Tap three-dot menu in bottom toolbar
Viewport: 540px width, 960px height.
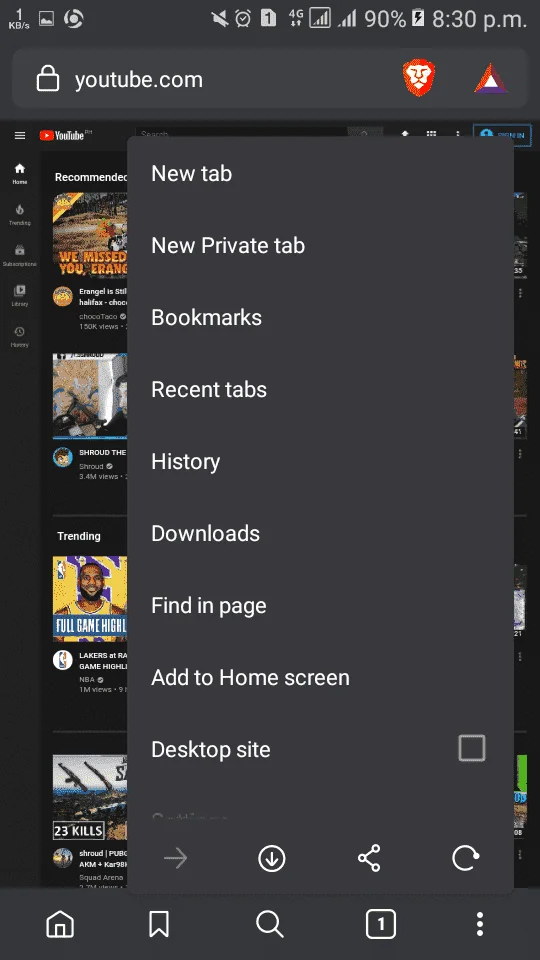pyautogui.click(x=480, y=924)
